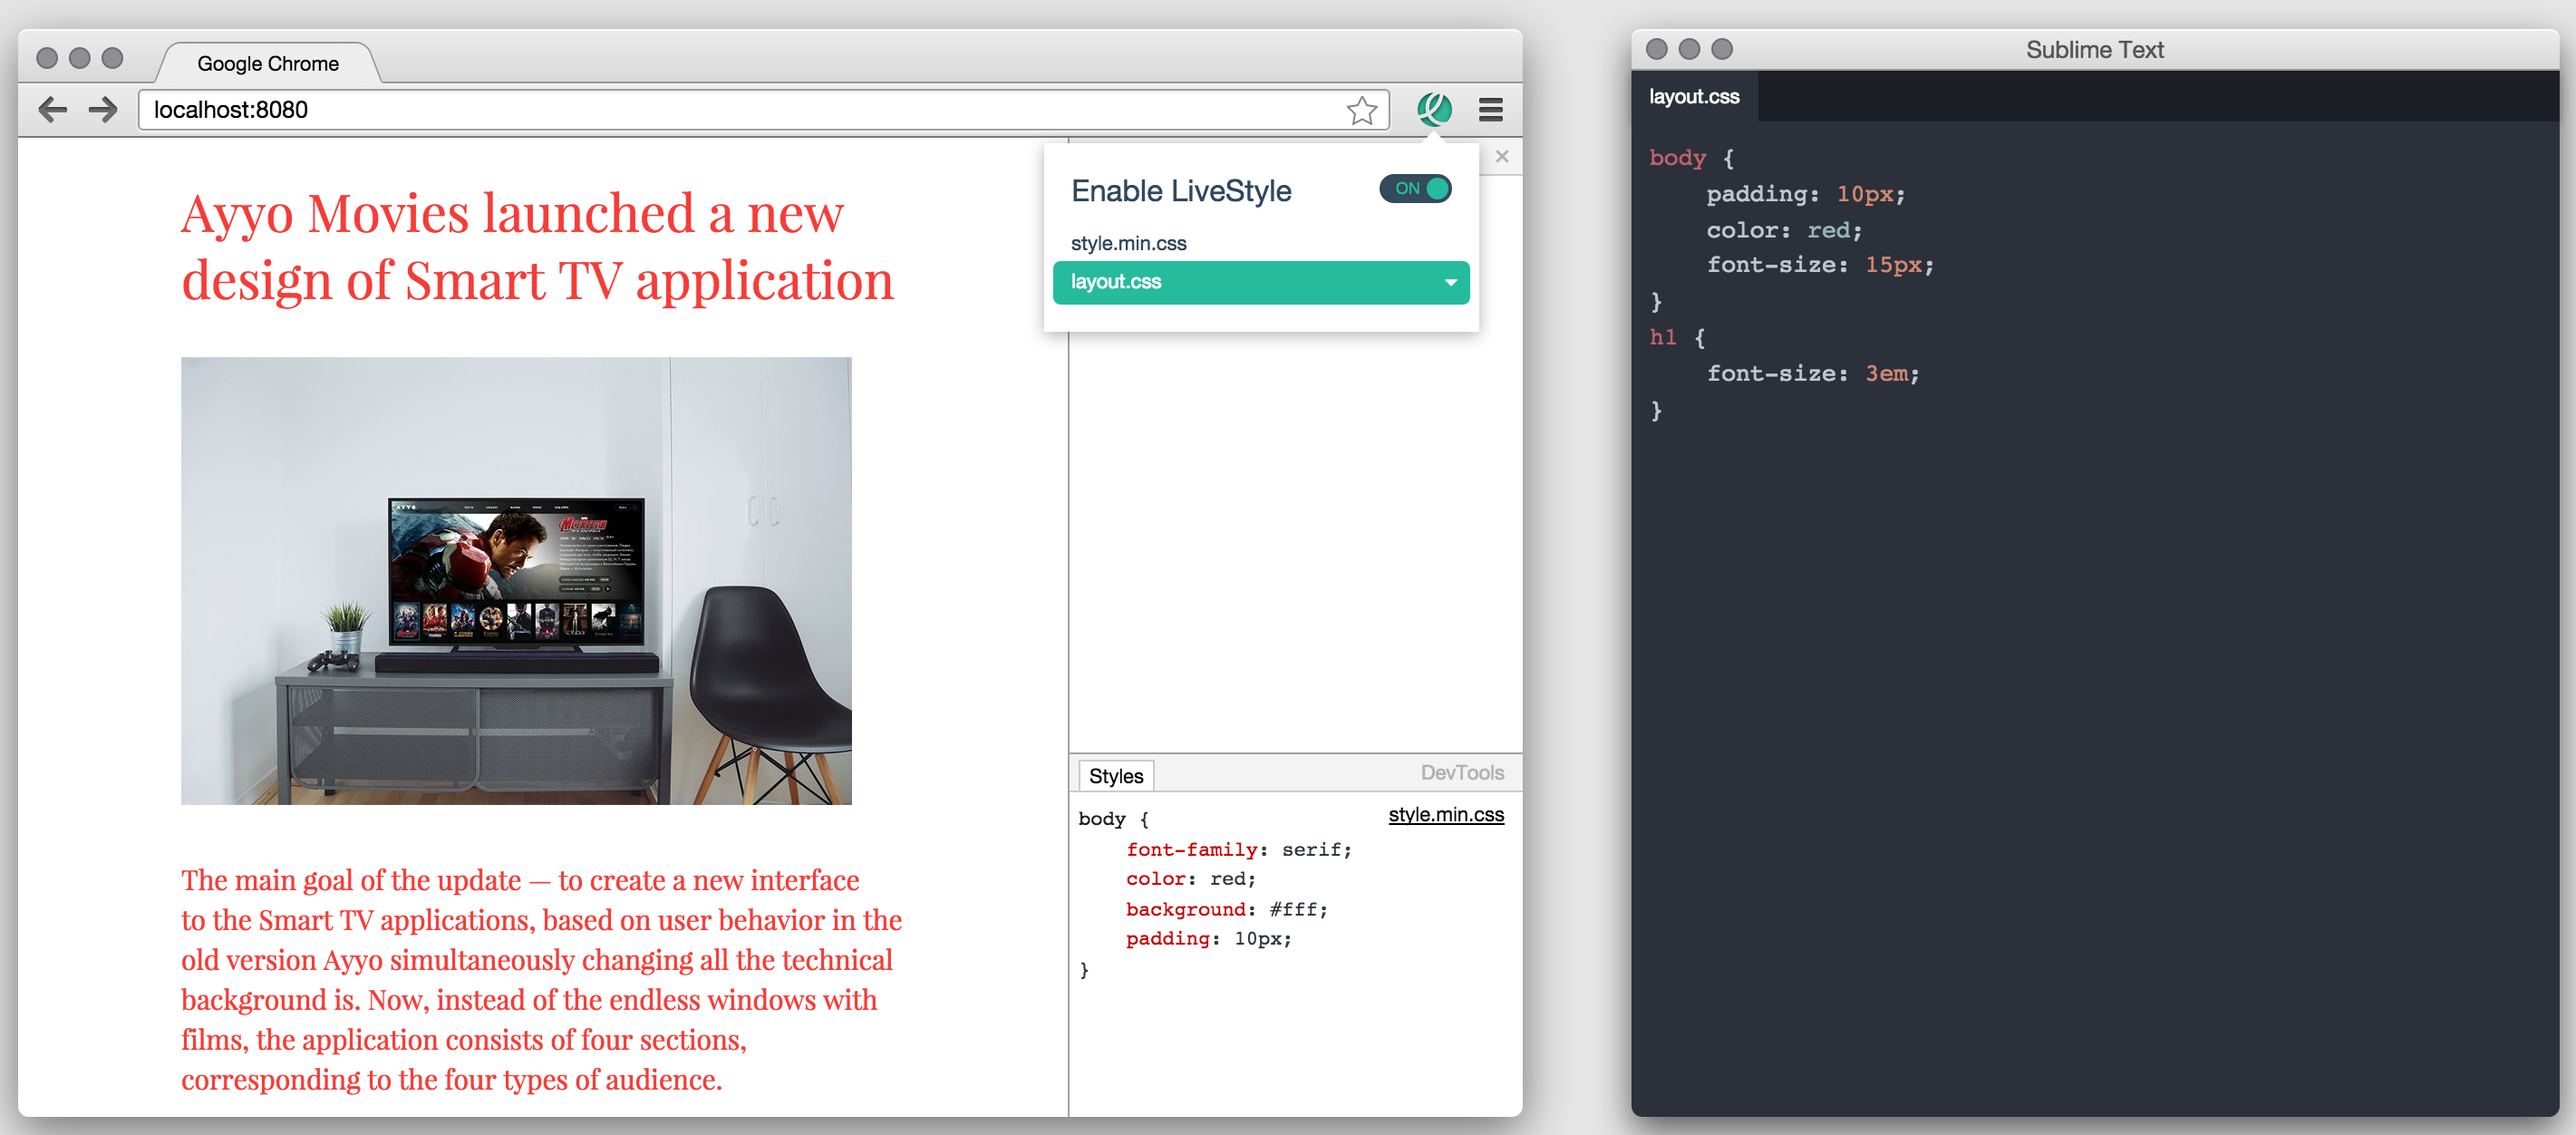Close the DevTools panel with X
The width and height of the screenshot is (2576, 1135).
tap(1501, 157)
